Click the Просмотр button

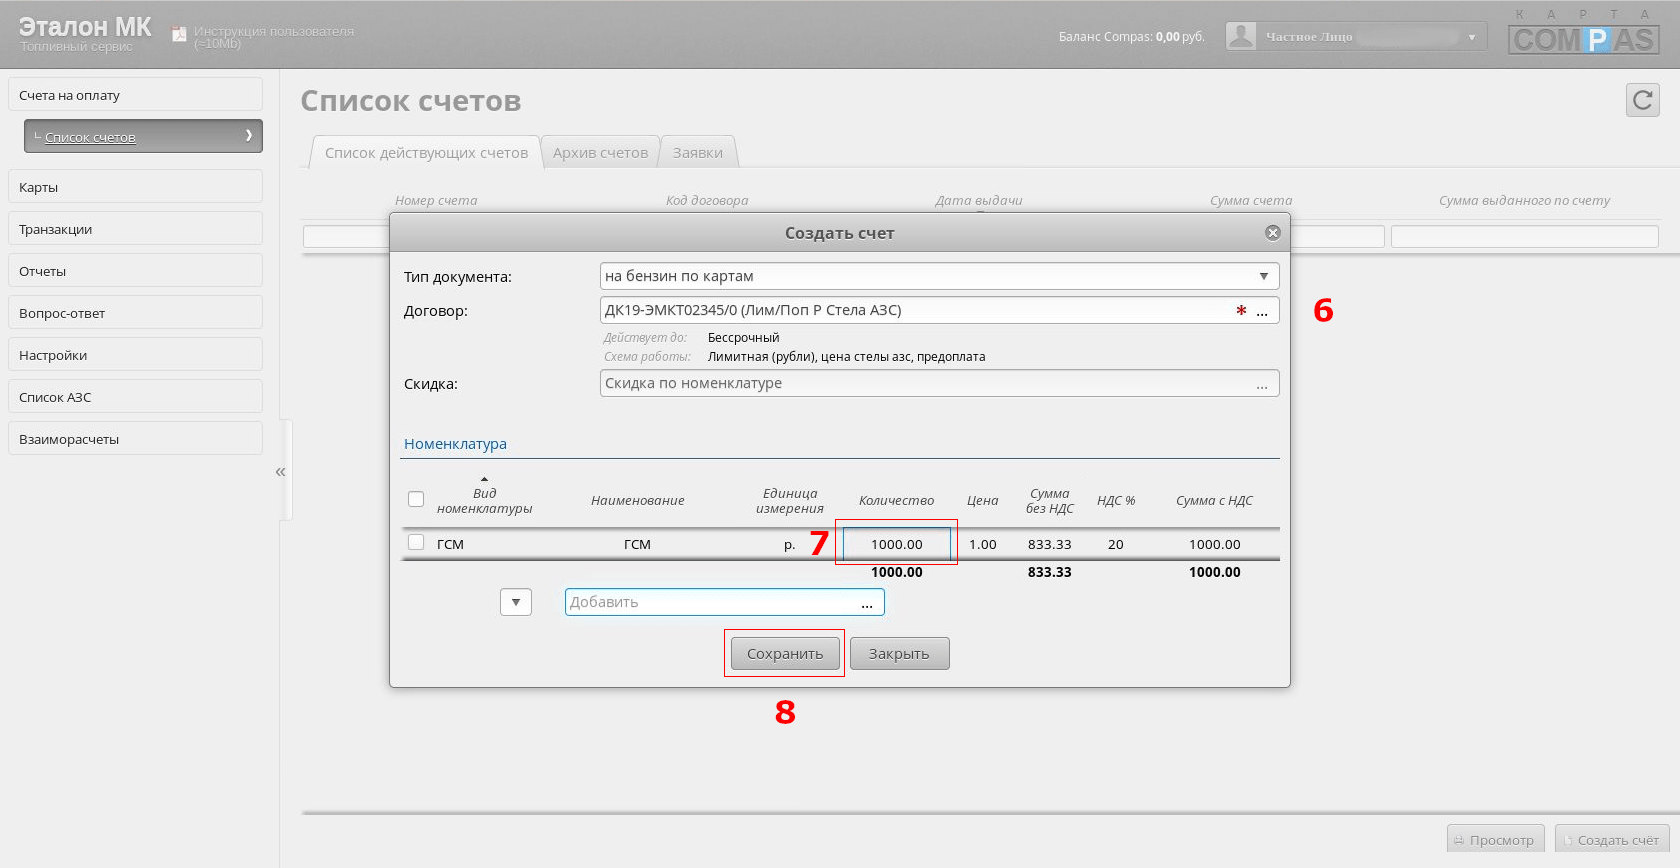coord(1495,839)
